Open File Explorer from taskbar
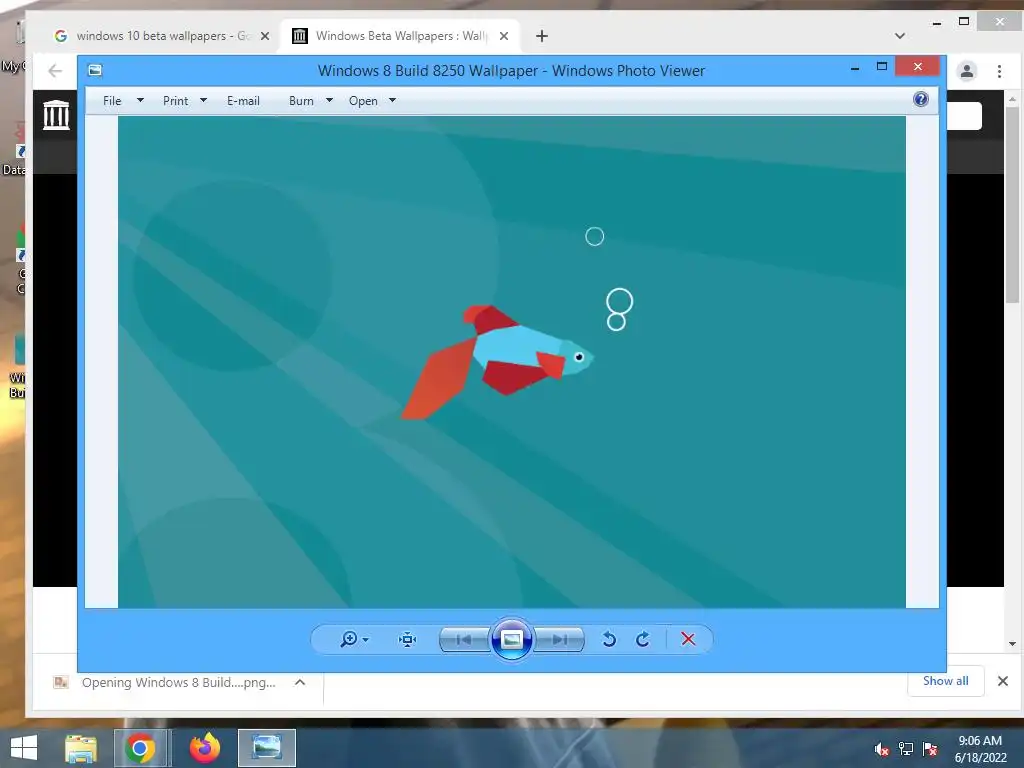This screenshot has height=768, width=1024. click(x=80, y=748)
